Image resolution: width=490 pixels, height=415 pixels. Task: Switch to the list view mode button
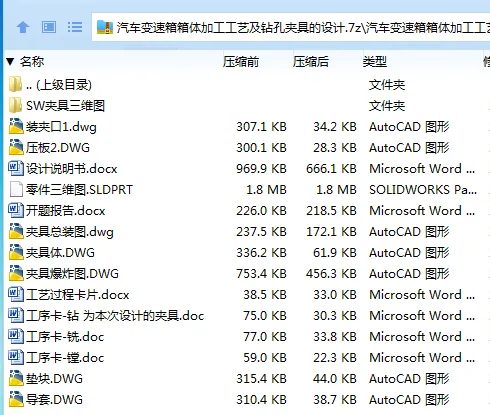click(75, 27)
